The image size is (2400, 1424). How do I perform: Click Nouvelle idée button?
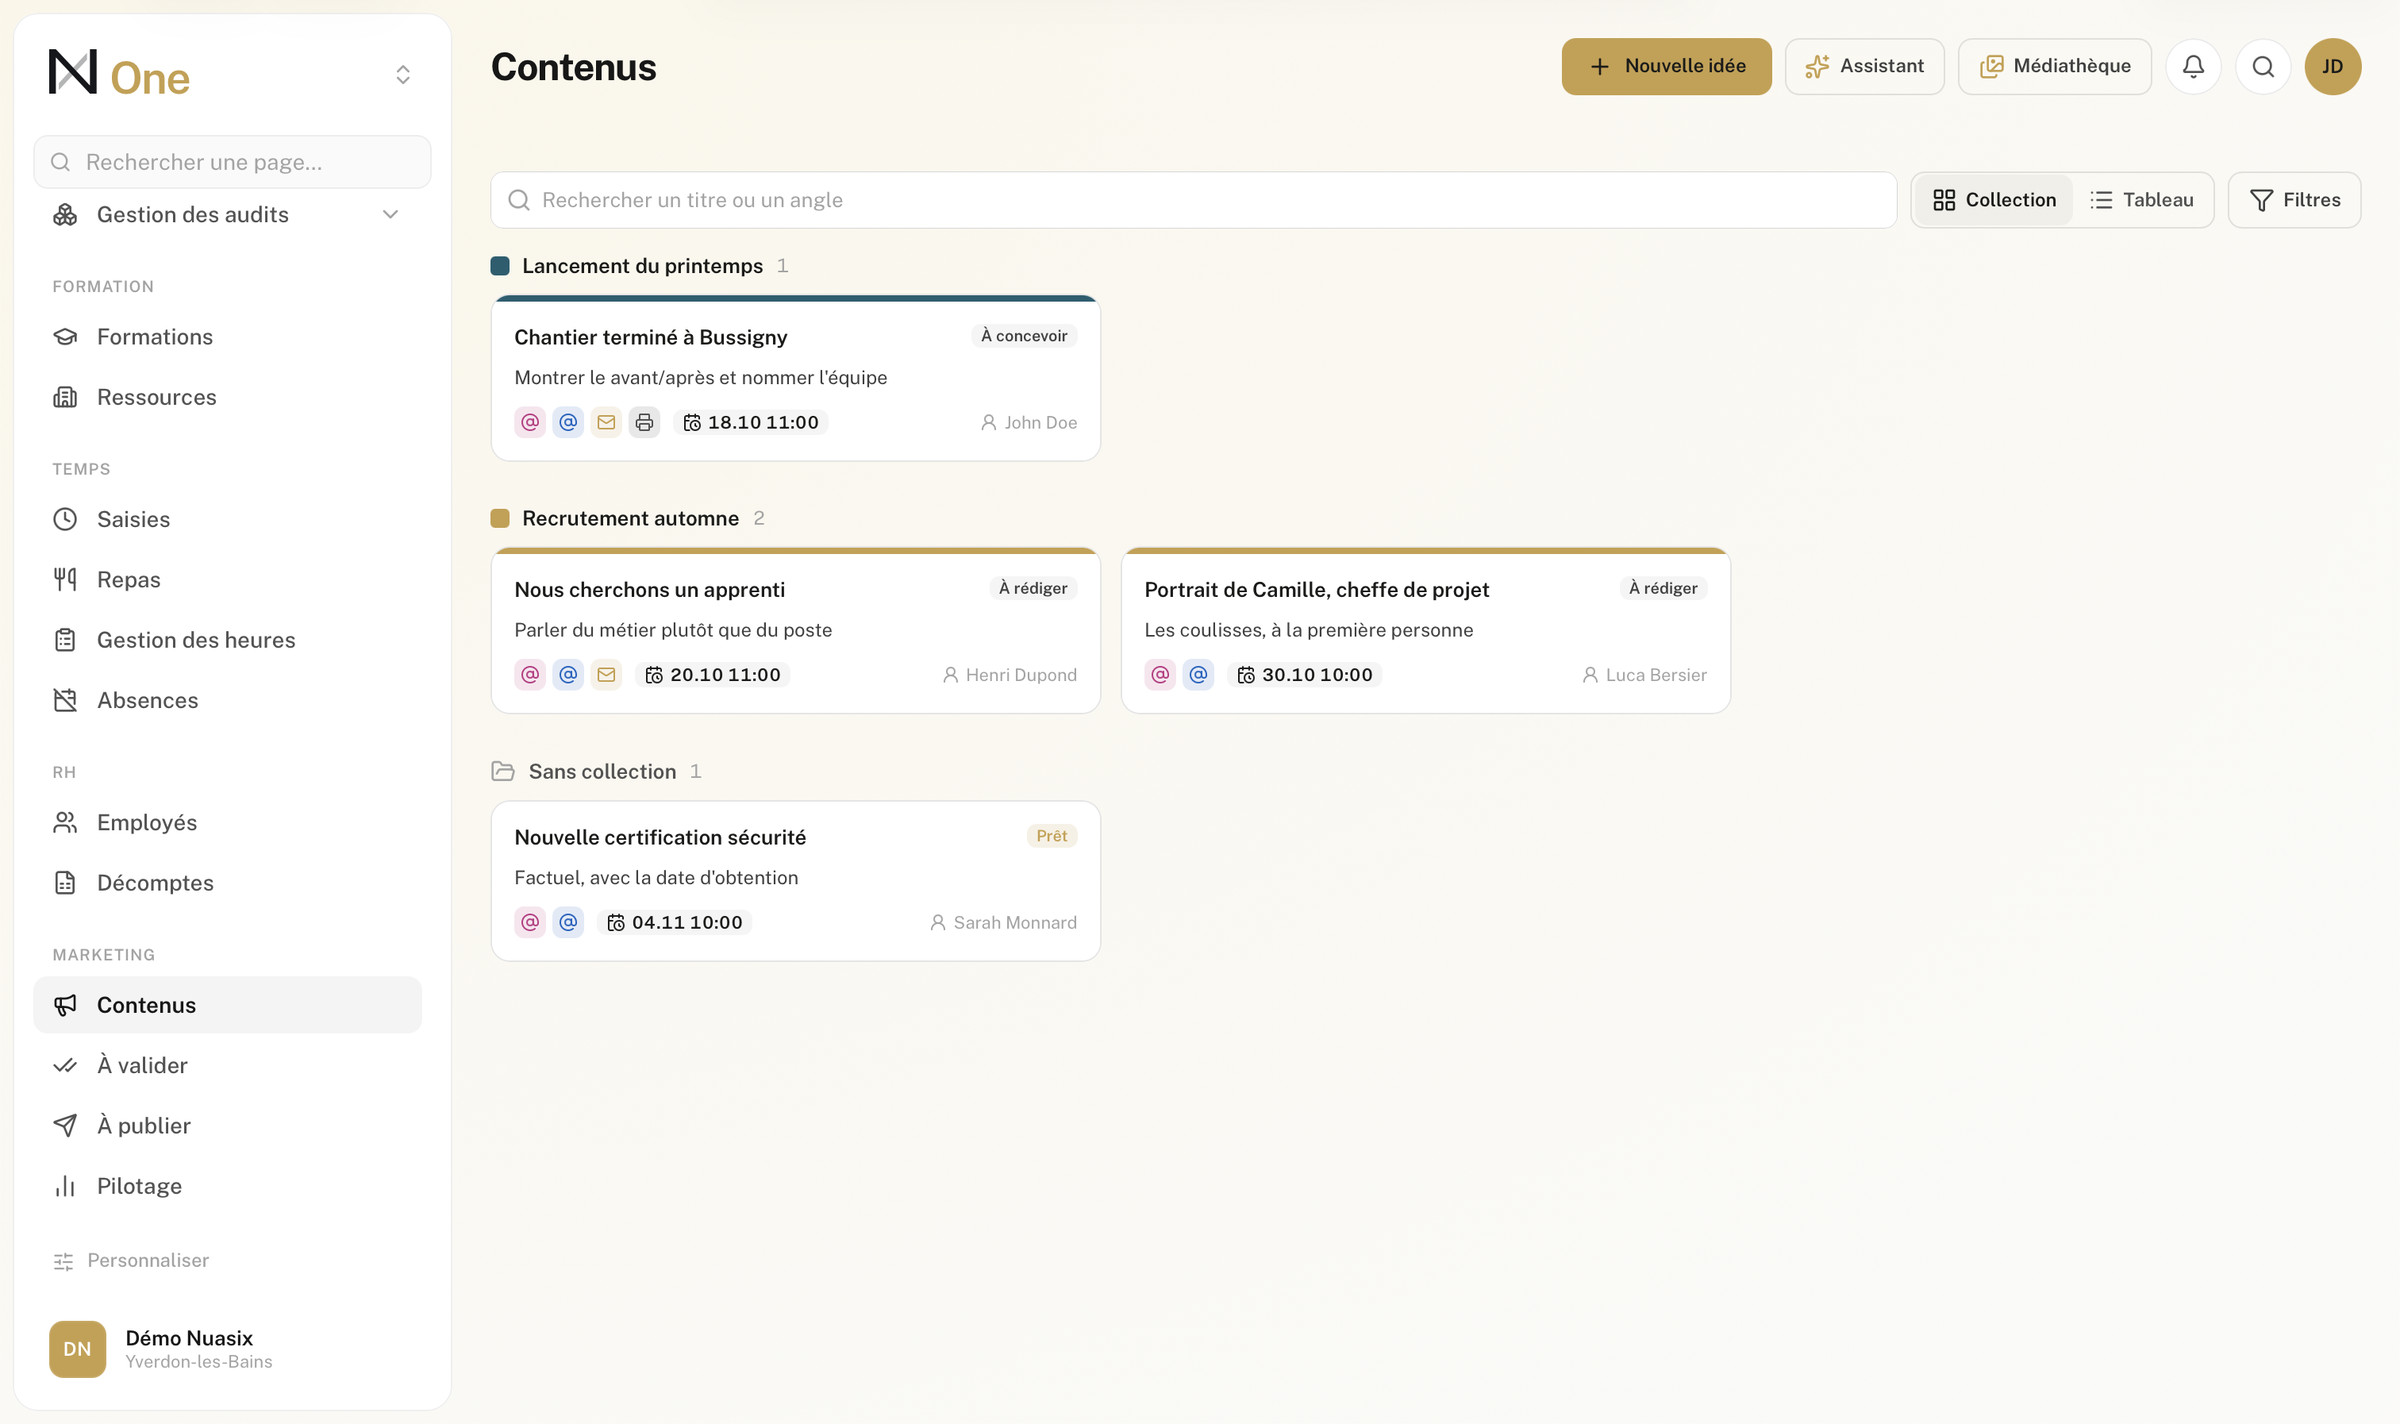1666,66
